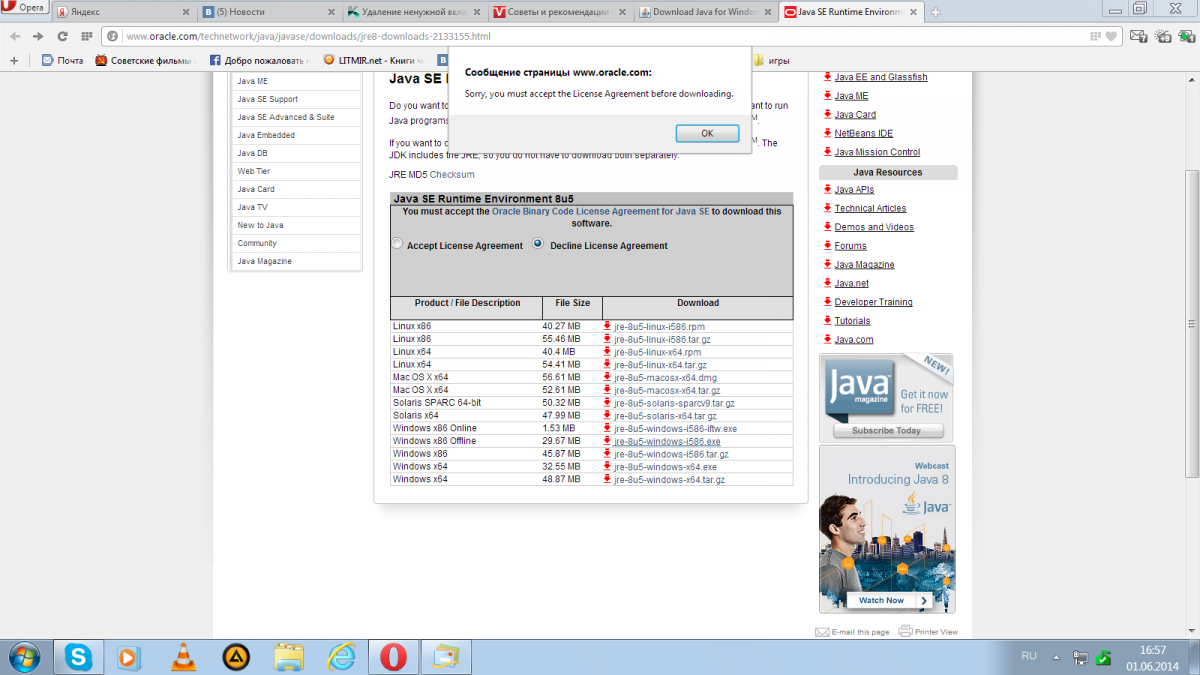The image size is (1200, 675).
Task: Close the Яндекс tab
Action: tap(185, 12)
